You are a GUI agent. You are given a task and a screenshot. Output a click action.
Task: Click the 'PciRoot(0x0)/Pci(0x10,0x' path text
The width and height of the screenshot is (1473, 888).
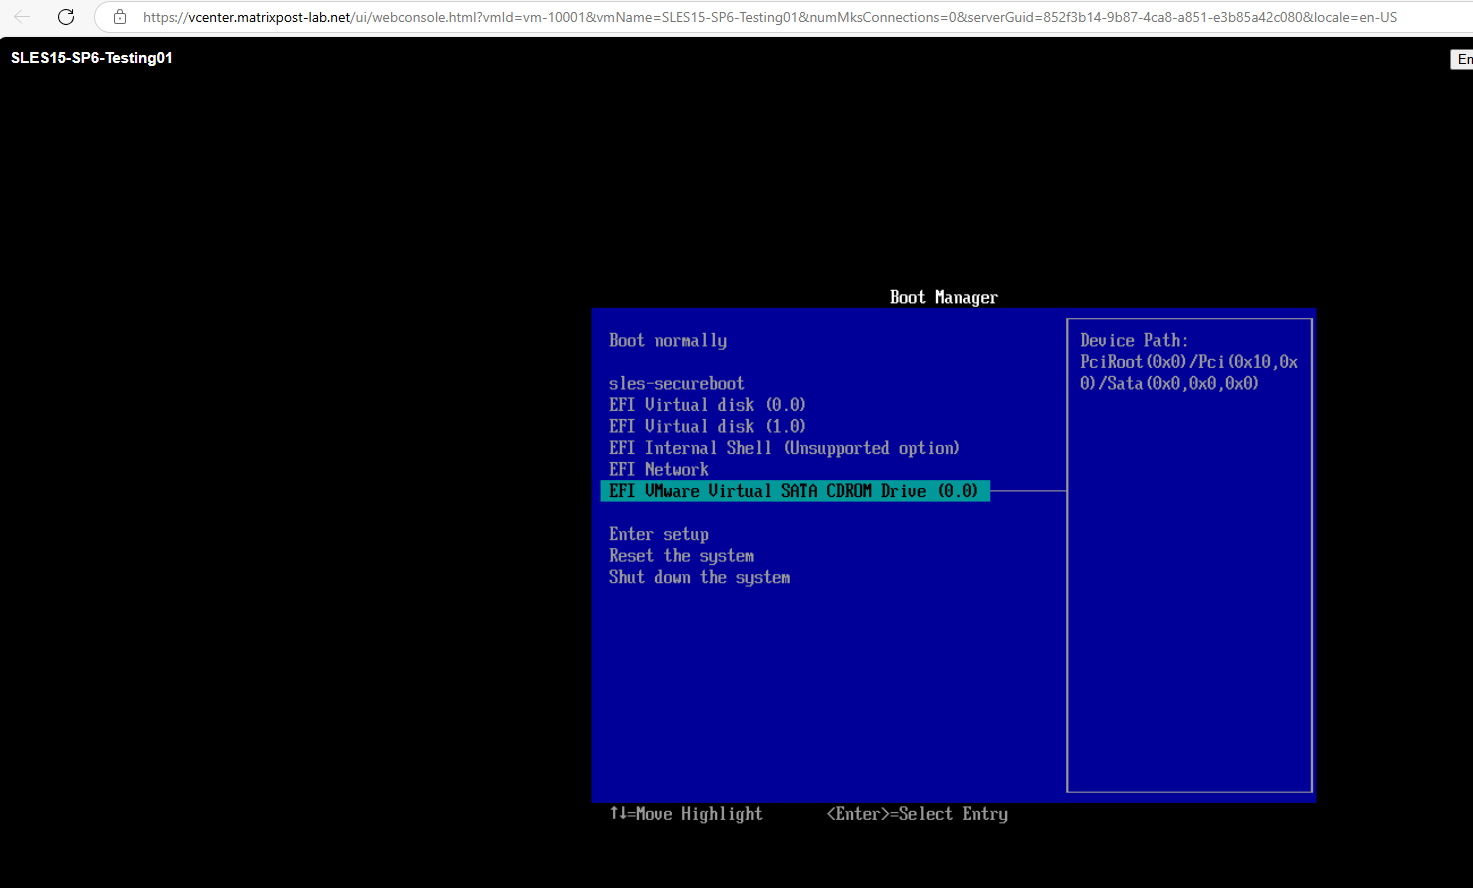(x=1189, y=362)
